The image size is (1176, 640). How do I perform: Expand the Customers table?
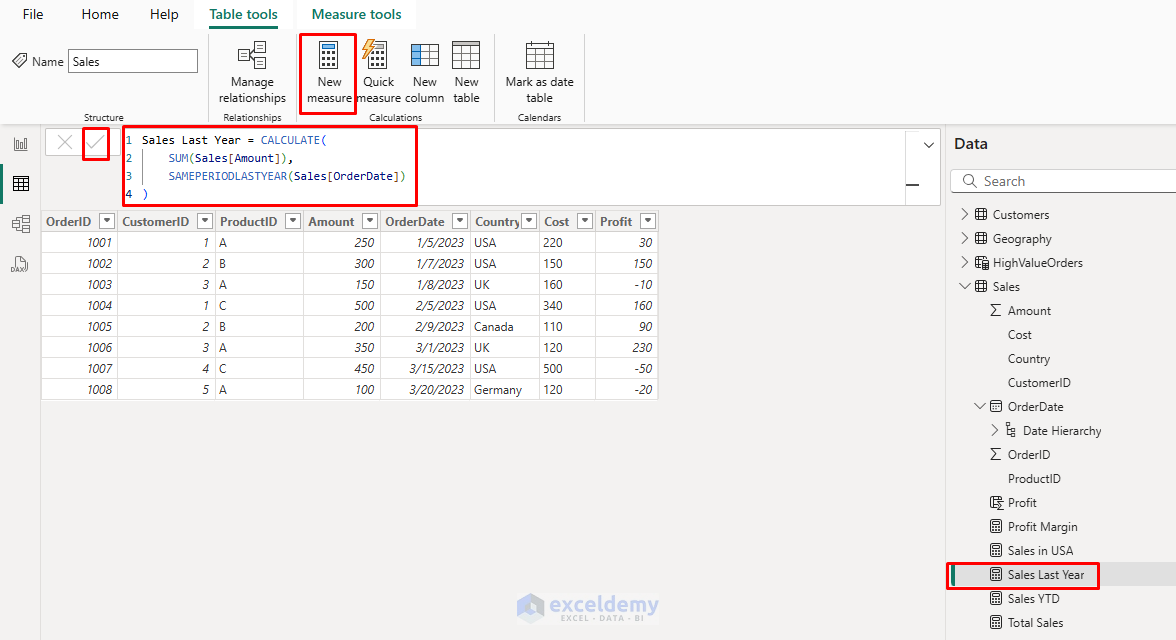[x=964, y=215]
